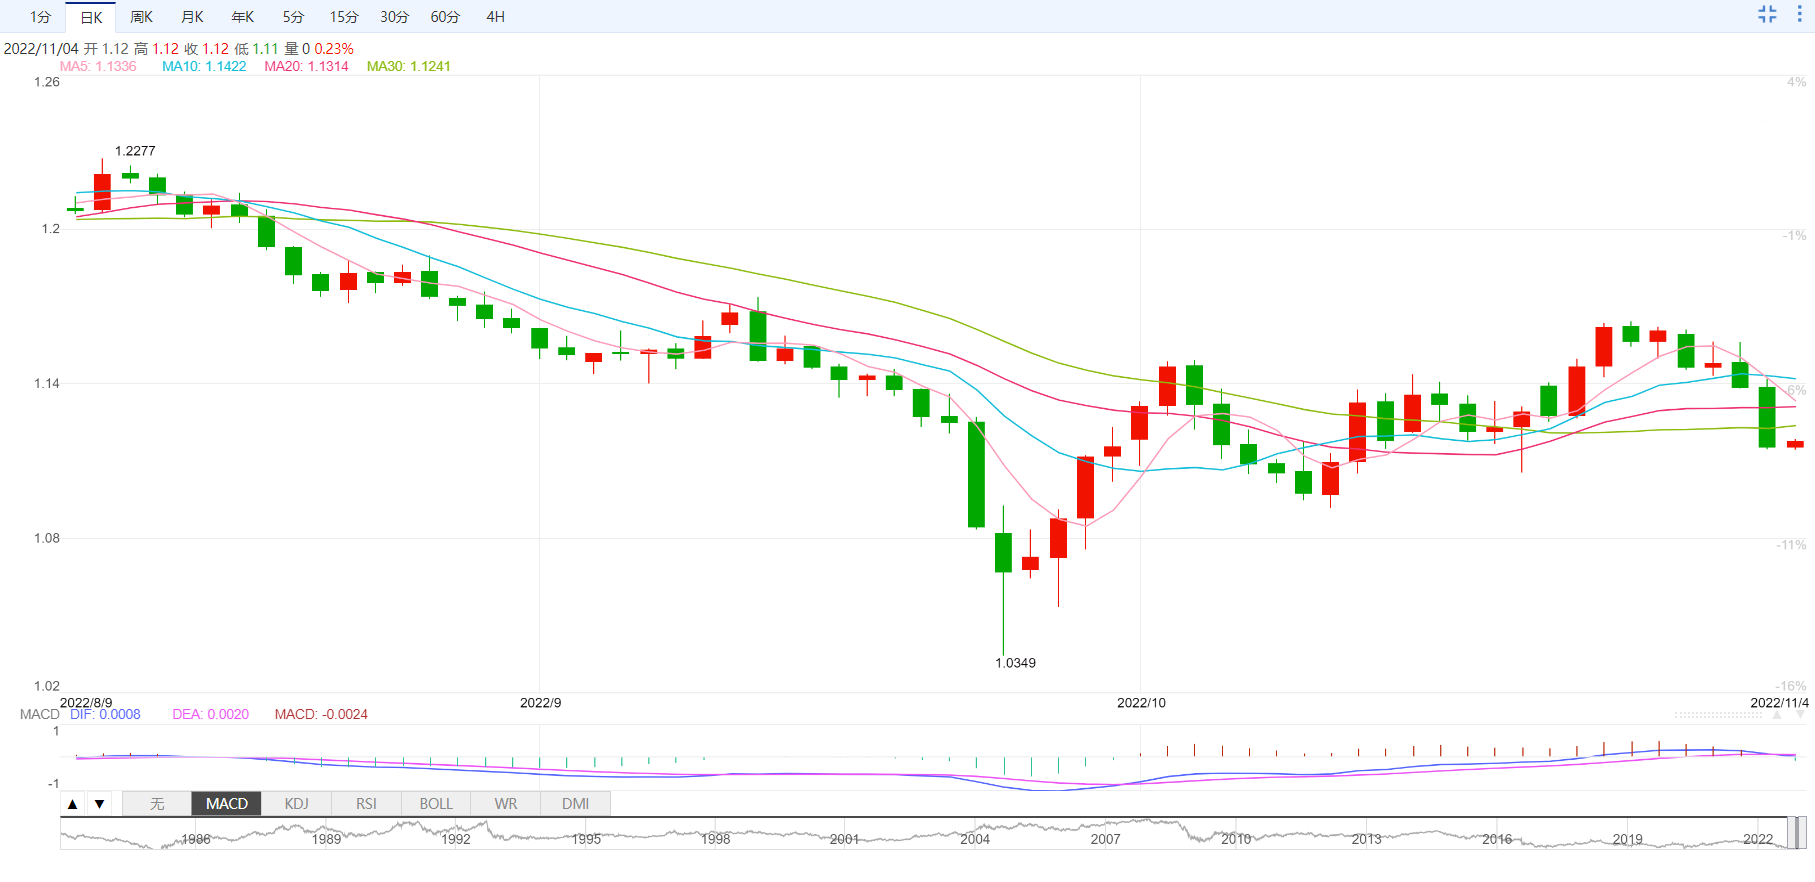Screen dimensions: 1815x882
Task: Click the 2022/11/4 end date label
Action: 1779,702
